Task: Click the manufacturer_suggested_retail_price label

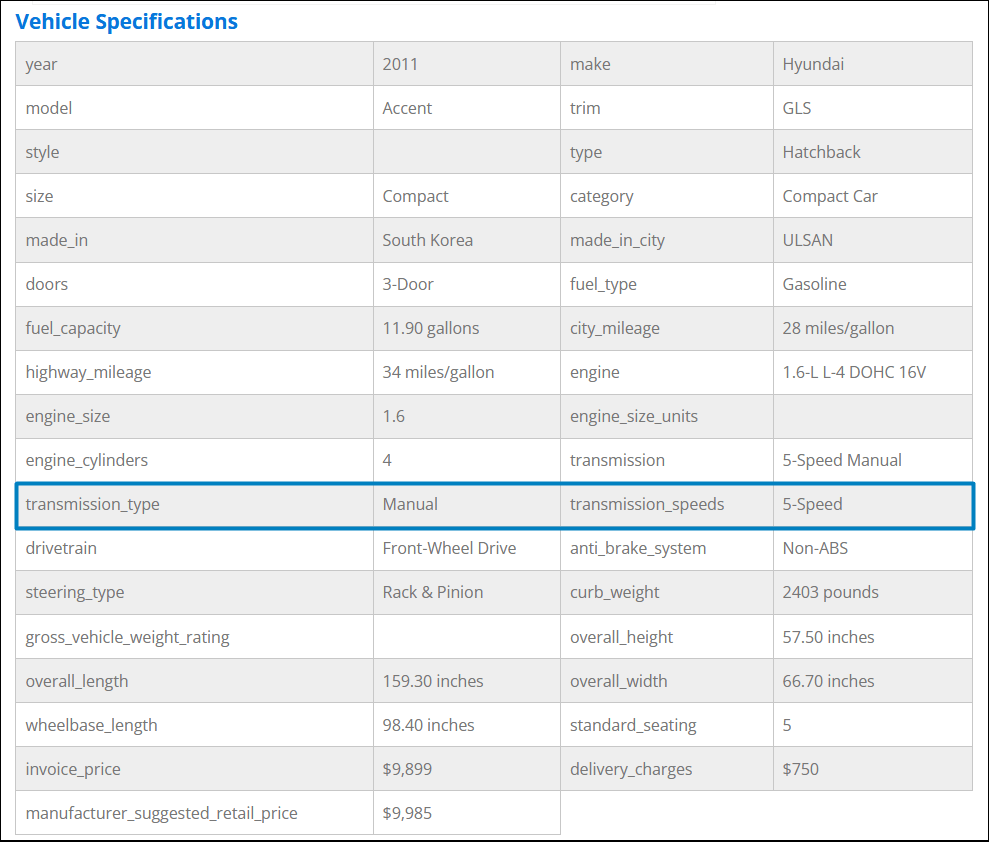Action: tap(162, 813)
